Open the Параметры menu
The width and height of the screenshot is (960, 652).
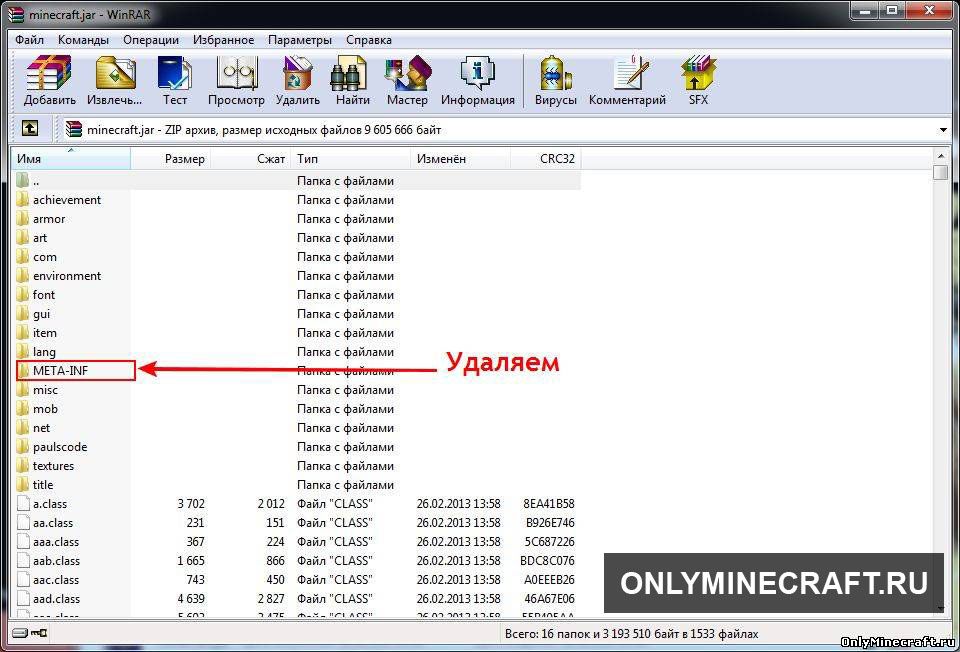coord(299,40)
